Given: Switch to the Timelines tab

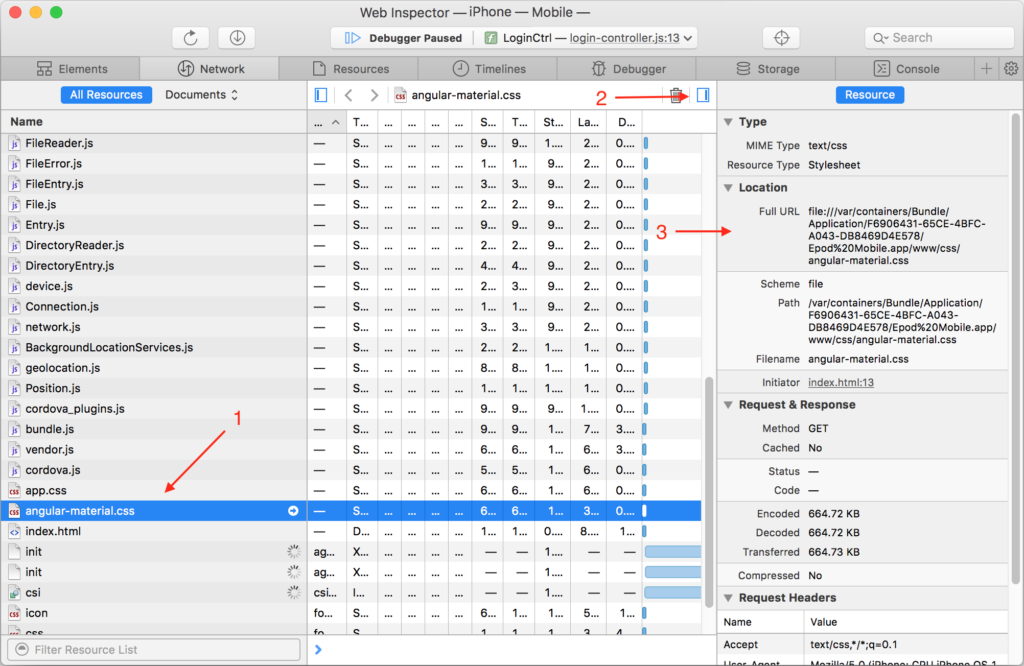Looking at the screenshot, I should (x=489, y=69).
